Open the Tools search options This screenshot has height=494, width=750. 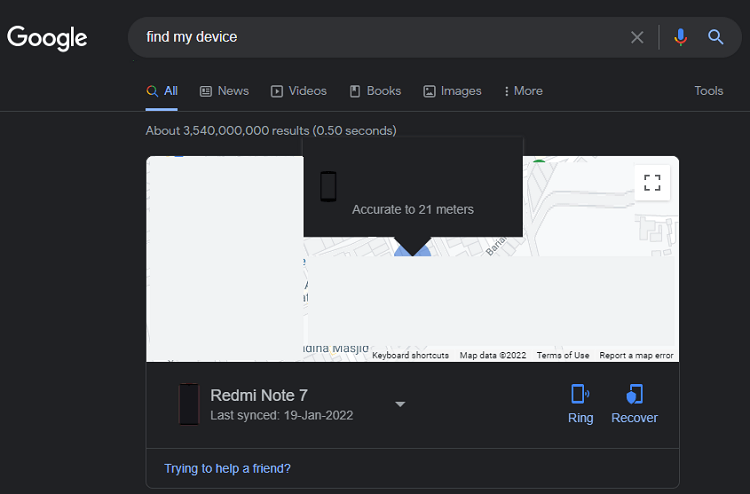pos(708,91)
